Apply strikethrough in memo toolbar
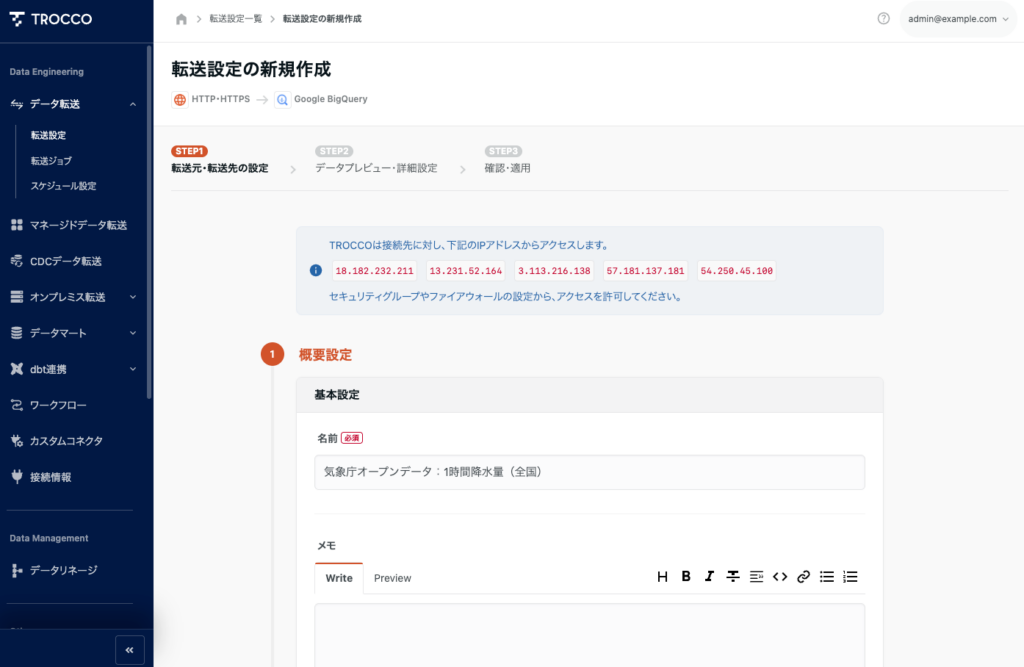 (733, 577)
